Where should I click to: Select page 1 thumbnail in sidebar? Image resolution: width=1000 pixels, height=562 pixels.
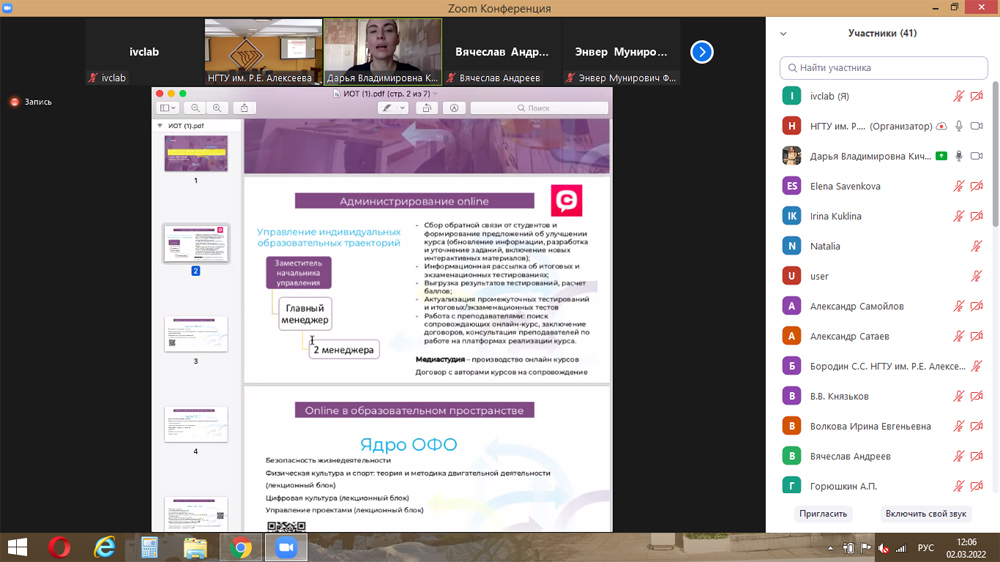pos(196,153)
